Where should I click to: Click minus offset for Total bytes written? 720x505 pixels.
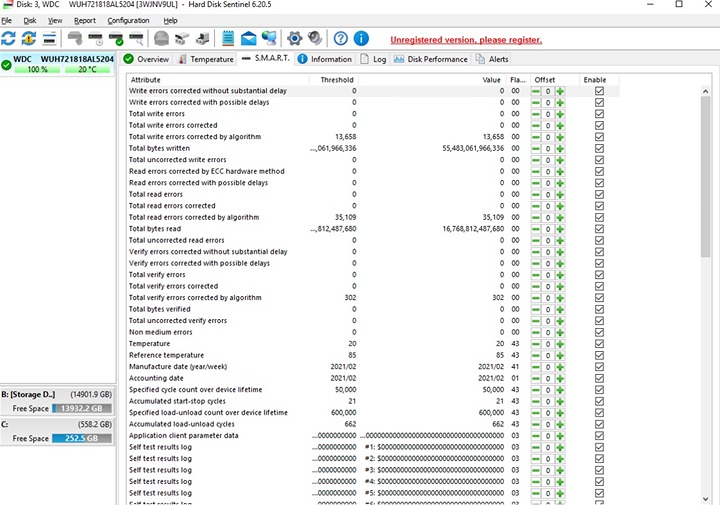(536, 149)
